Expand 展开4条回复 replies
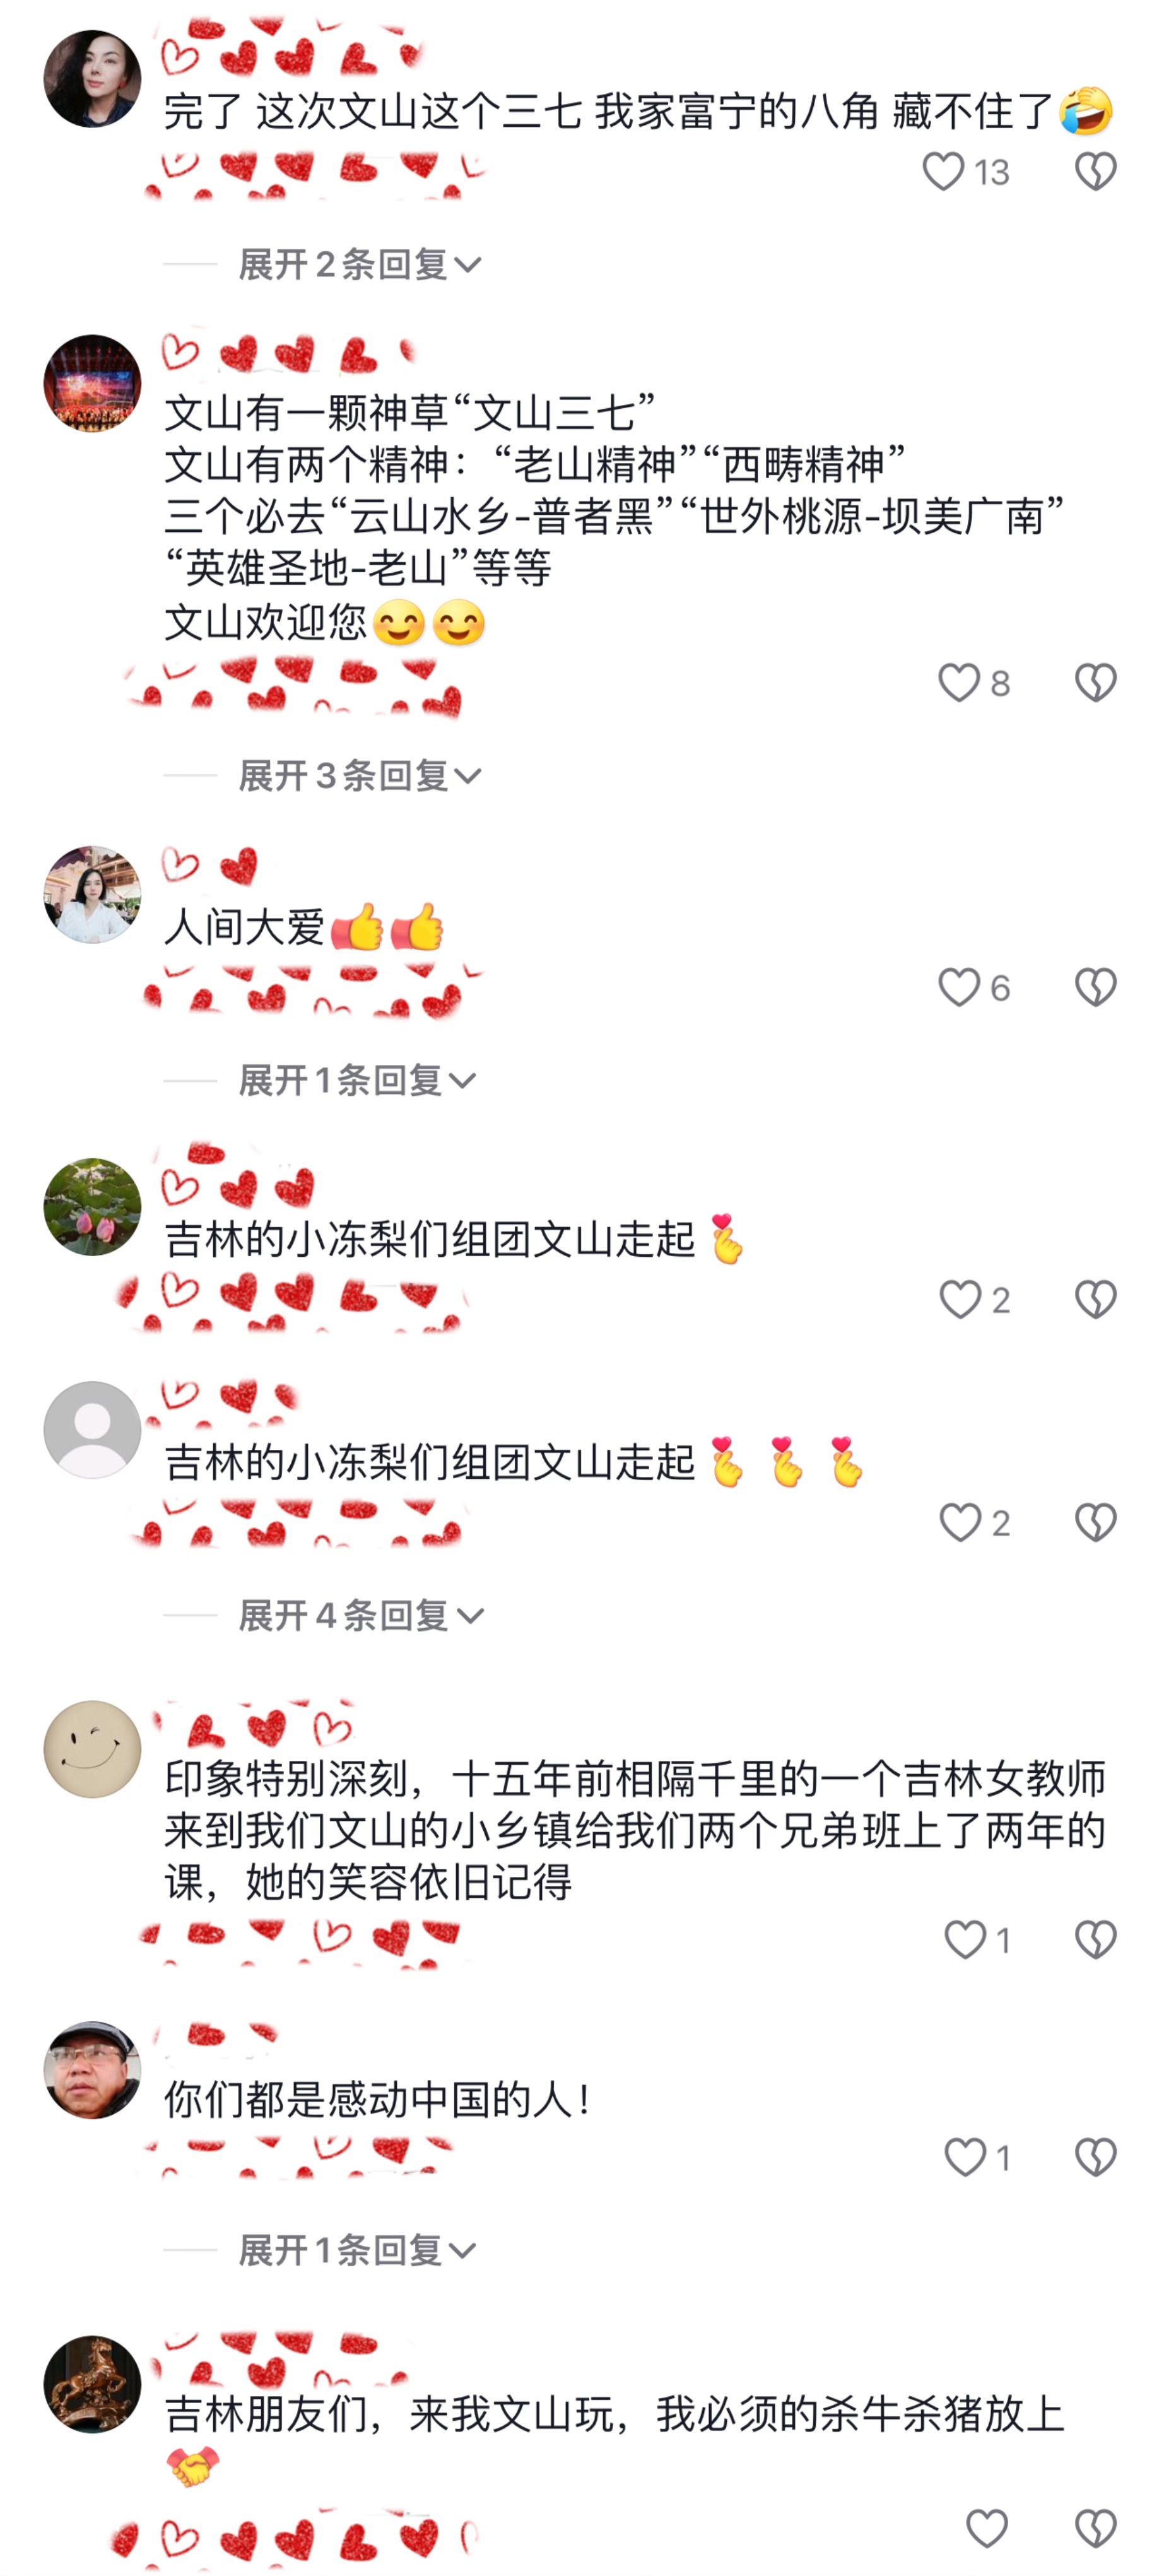Image resolution: width=1164 pixels, height=2576 pixels. 361,1616
